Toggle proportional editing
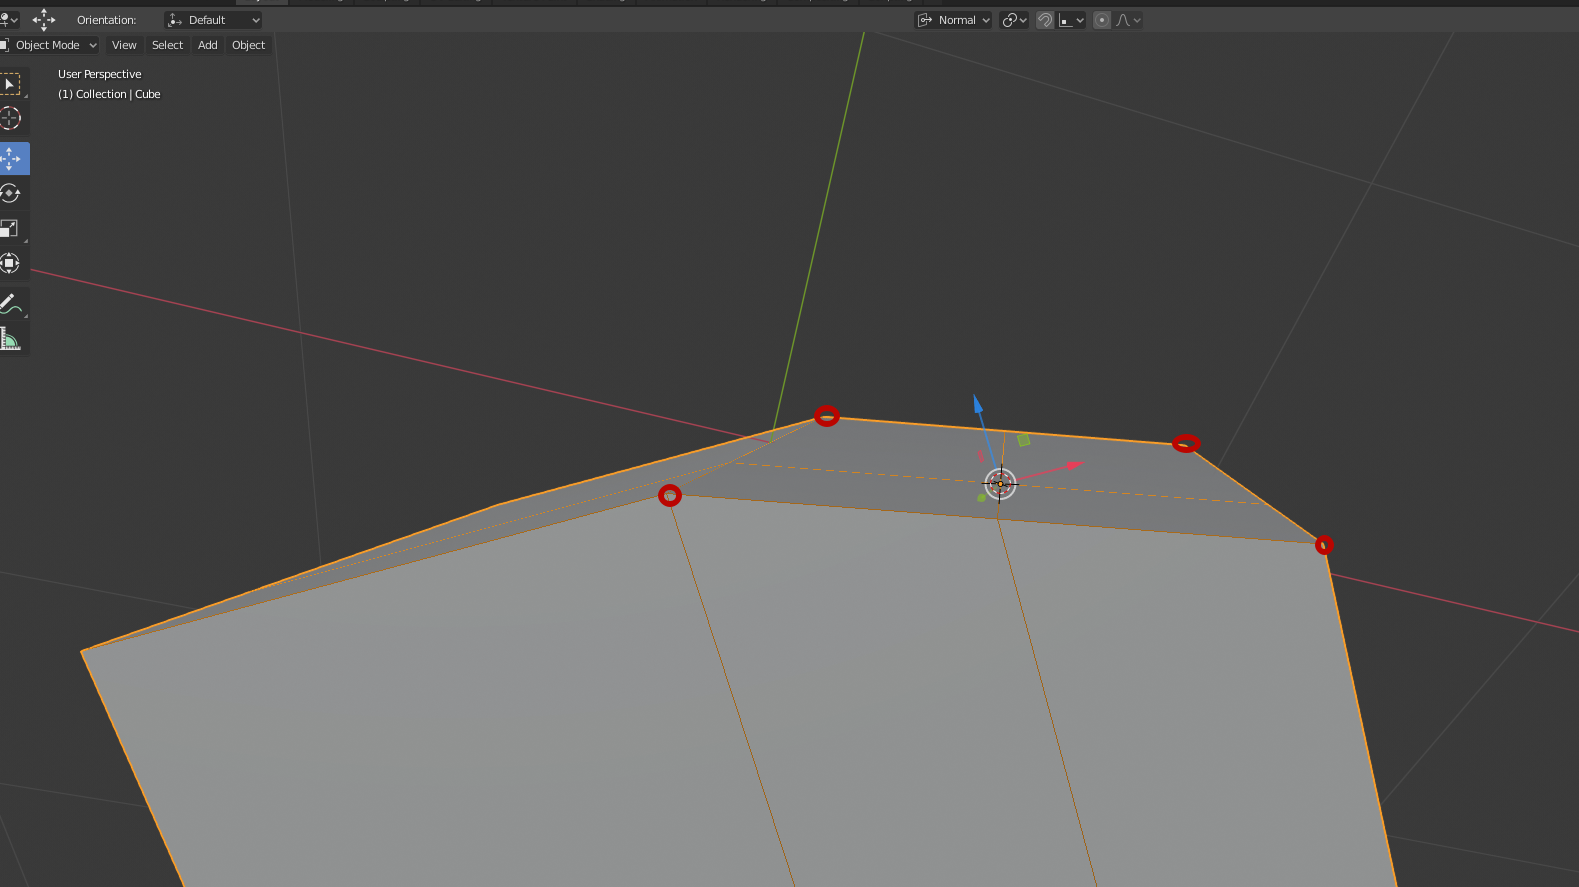This screenshot has height=887, width=1579. point(1102,20)
